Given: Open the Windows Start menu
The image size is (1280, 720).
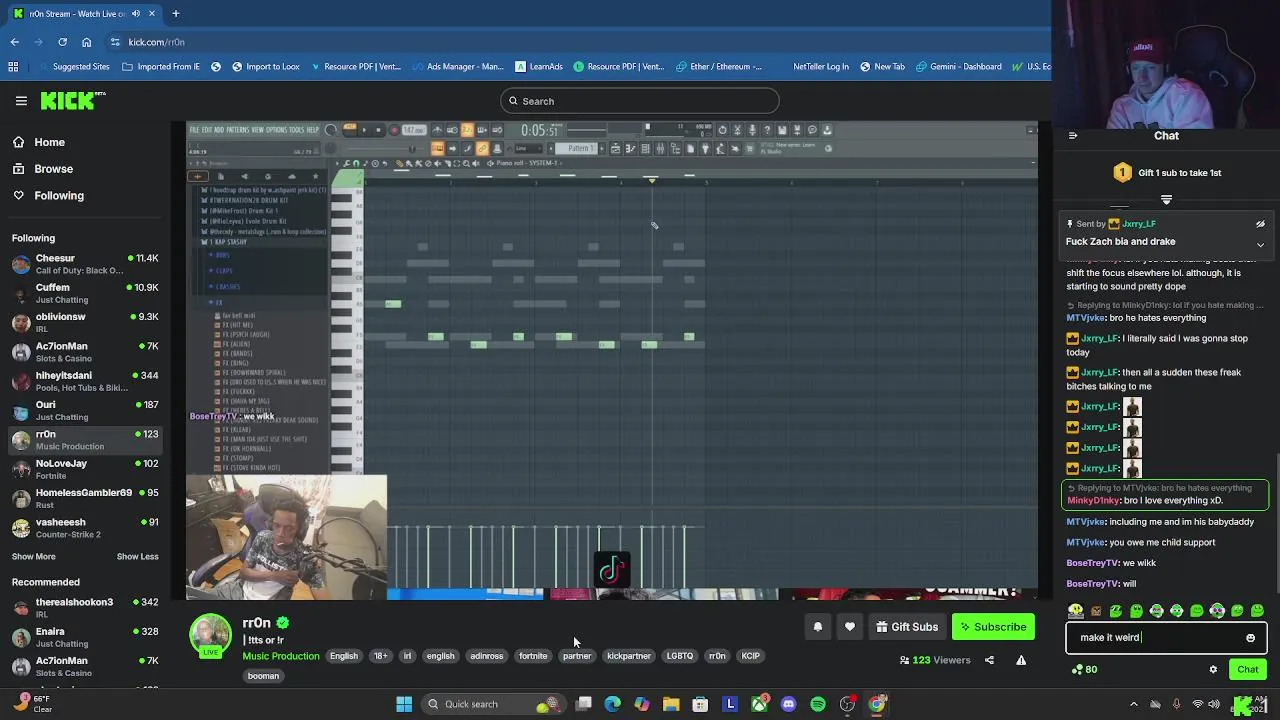Looking at the screenshot, I should click(x=404, y=704).
